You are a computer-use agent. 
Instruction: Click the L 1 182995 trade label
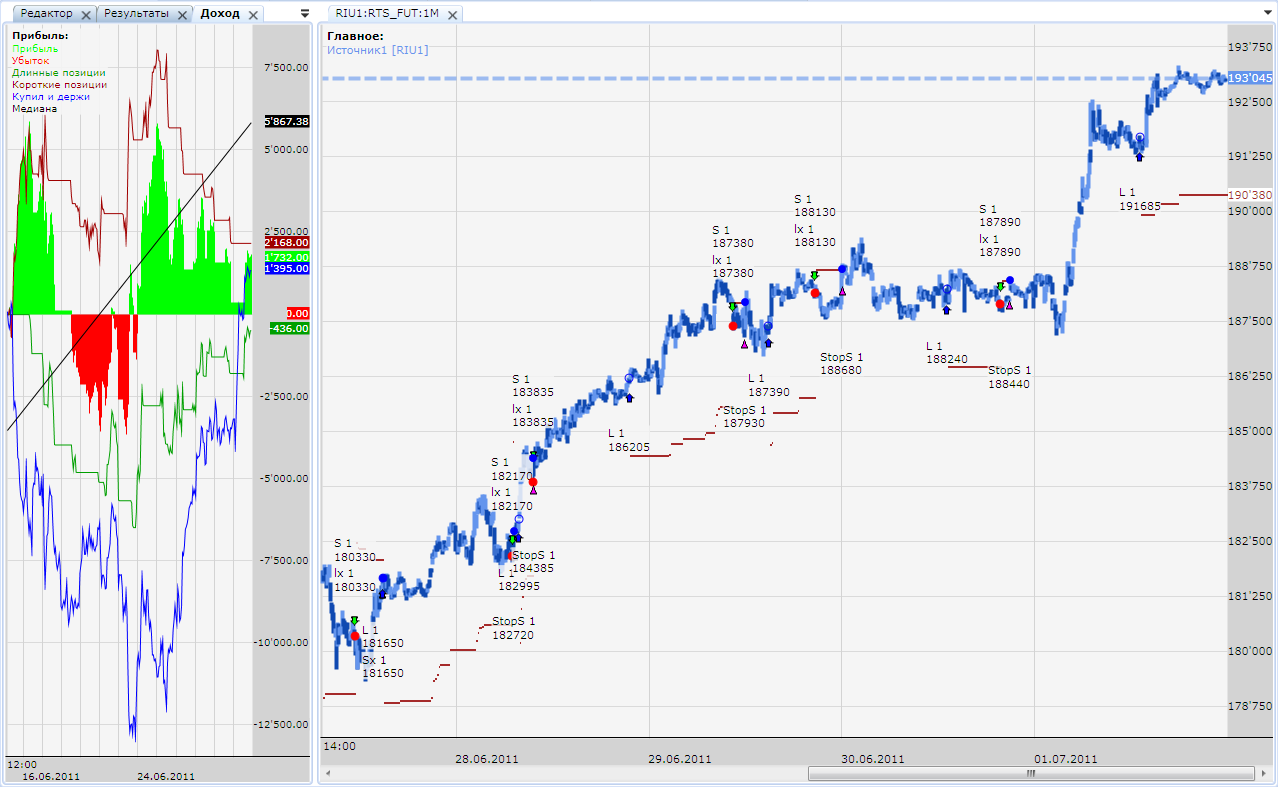point(519,580)
